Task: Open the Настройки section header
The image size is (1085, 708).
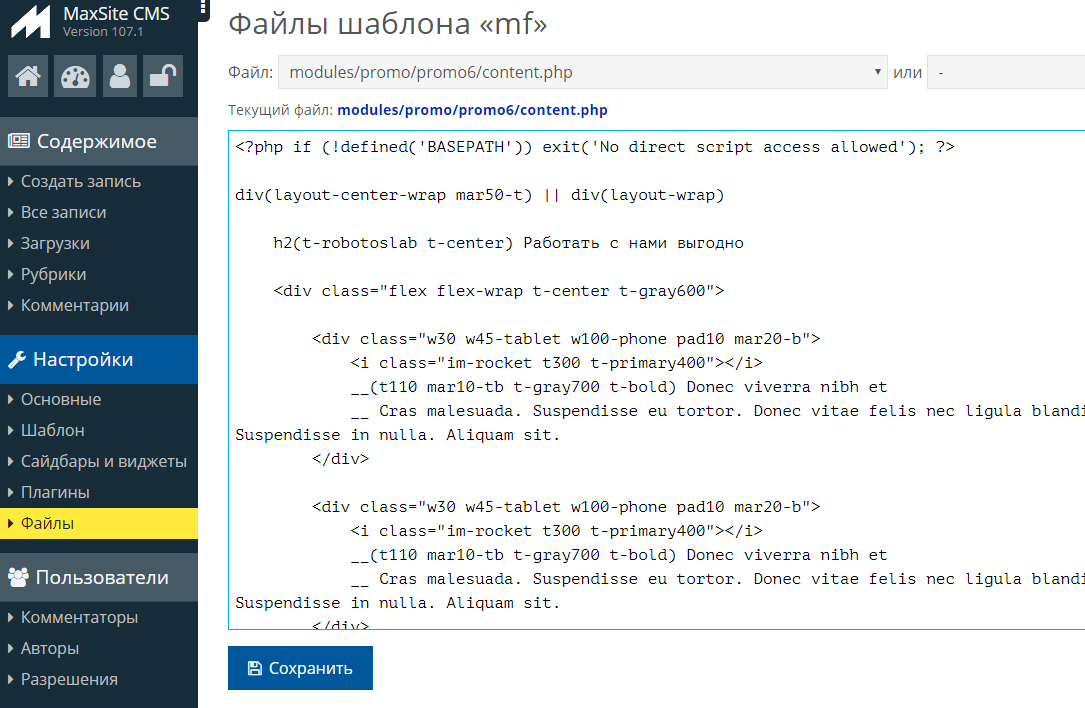Action: point(83,359)
